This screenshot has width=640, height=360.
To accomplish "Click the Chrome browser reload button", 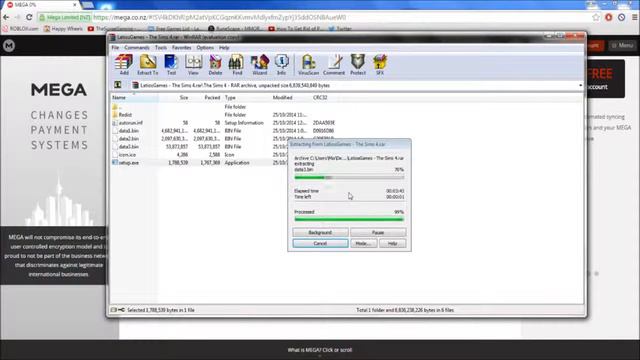I will 29,17.
